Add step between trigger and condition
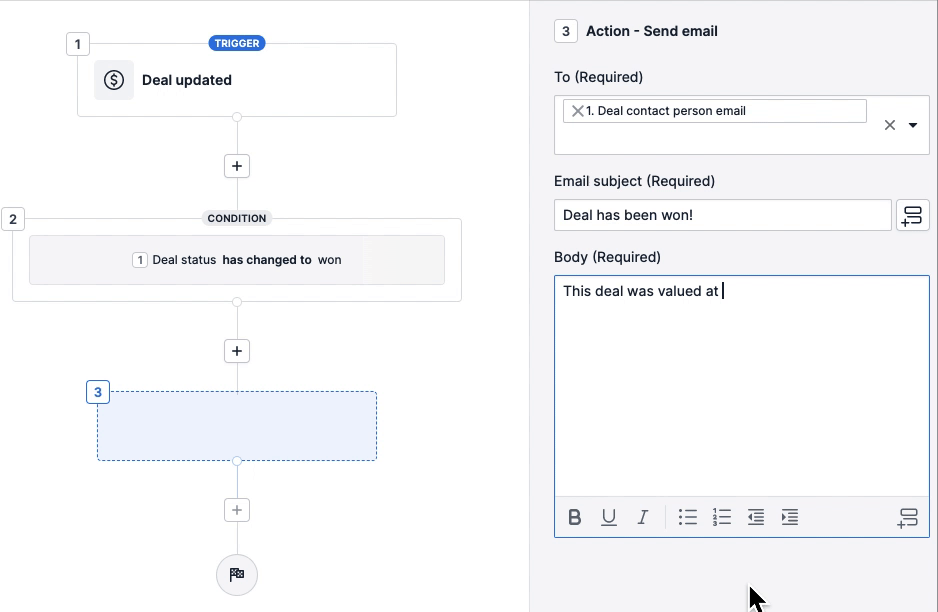This screenshot has width=938, height=612. coord(237,166)
